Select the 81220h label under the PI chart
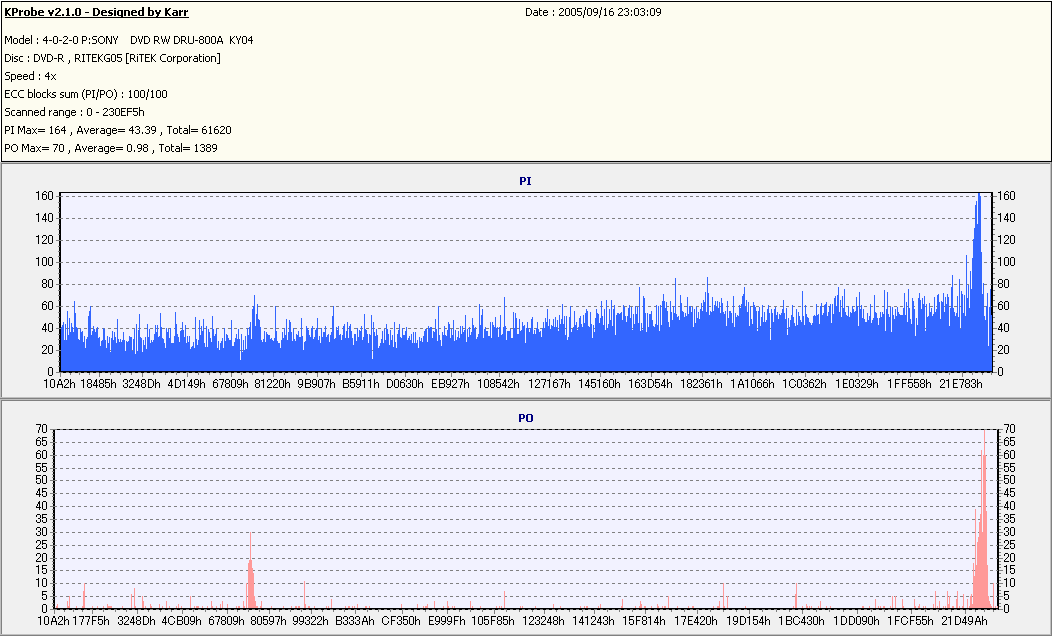1052x636 pixels. tap(272, 384)
